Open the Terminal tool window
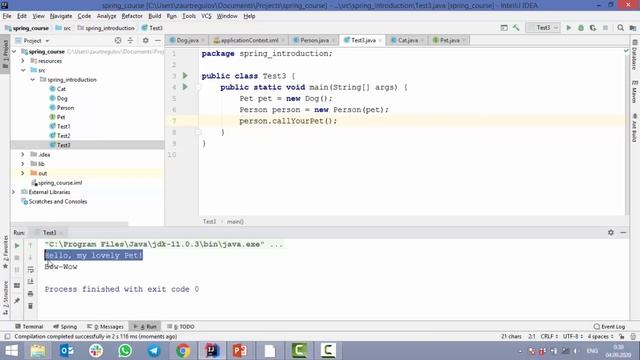The image size is (640, 360). point(29,327)
